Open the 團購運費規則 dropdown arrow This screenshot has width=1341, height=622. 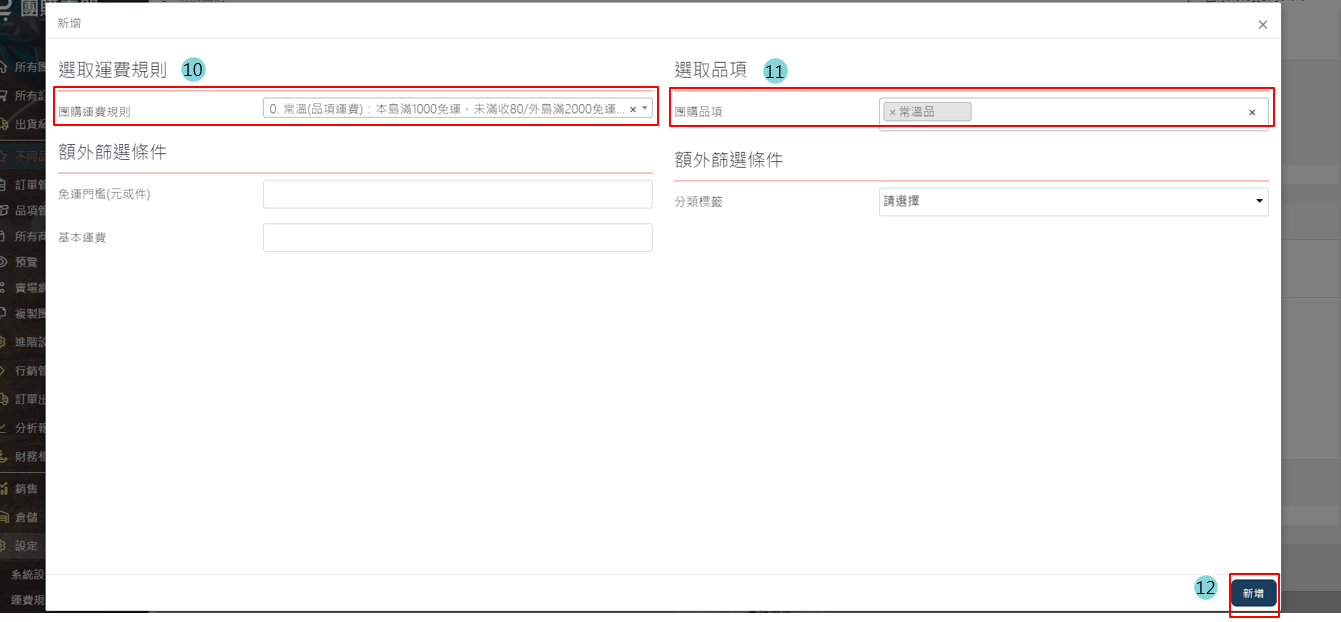pos(645,108)
